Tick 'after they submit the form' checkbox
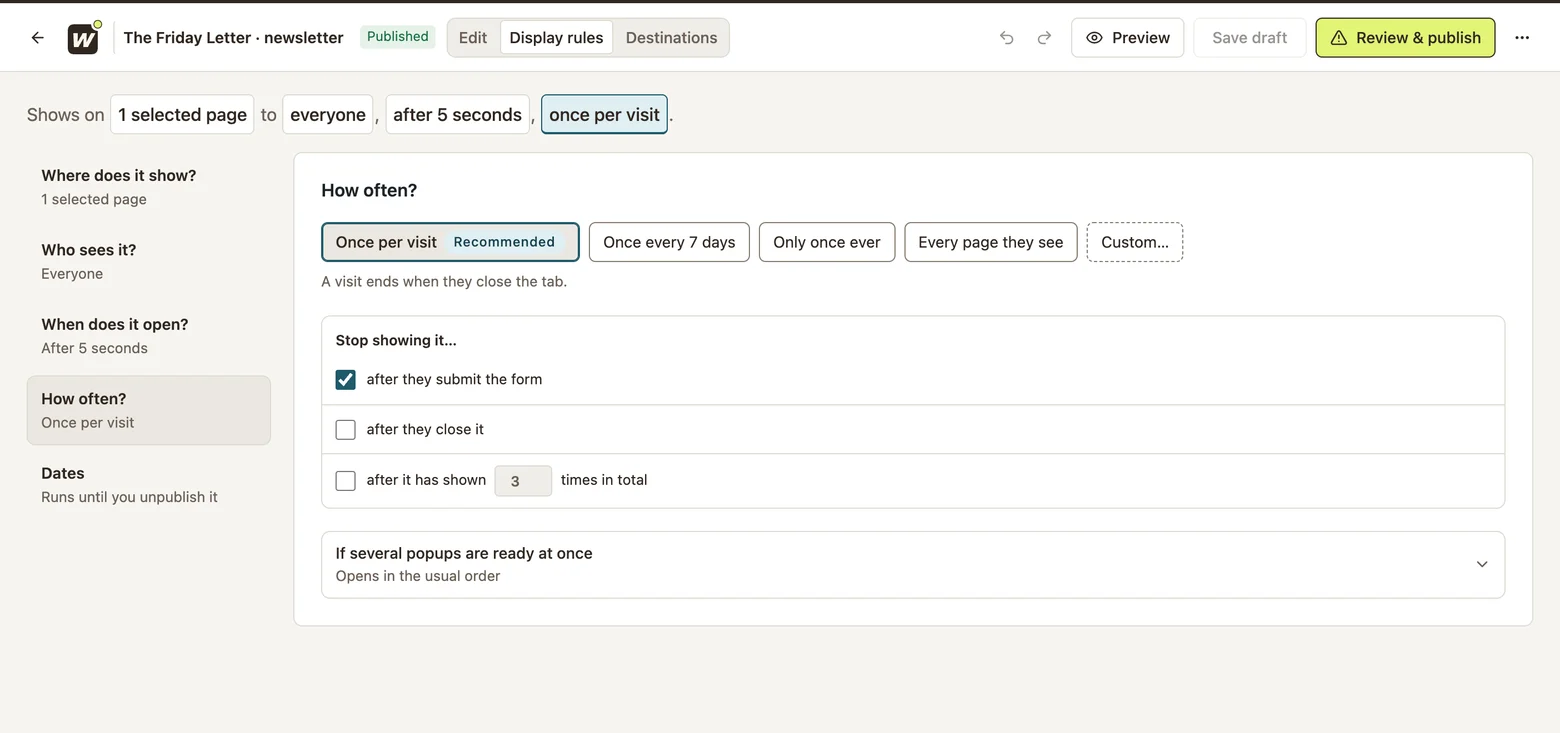Image resolution: width=1560 pixels, height=733 pixels. tap(346, 380)
